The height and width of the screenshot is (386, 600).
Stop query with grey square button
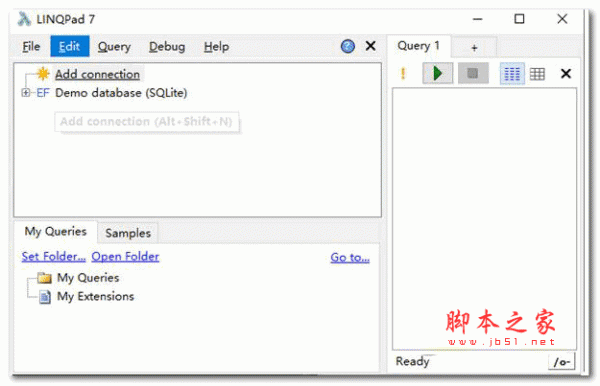point(473,73)
